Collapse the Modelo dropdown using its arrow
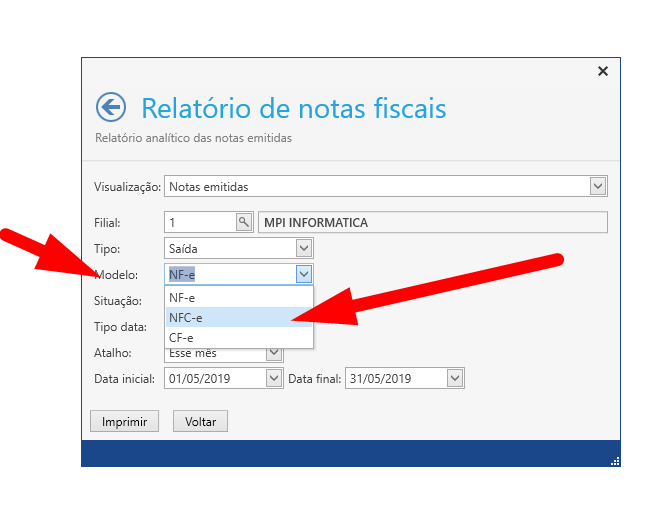The image size is (664, 517). [304, 274]
